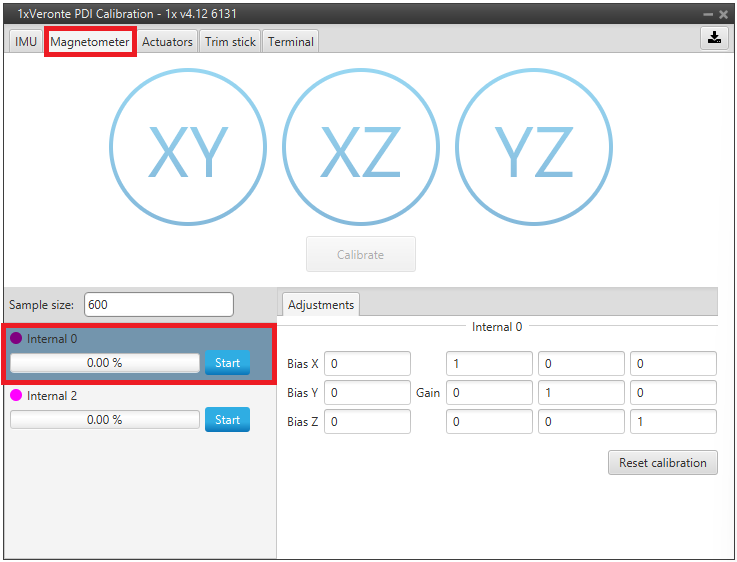737x562 pixels.
Task: Go to the Terminal tab
Action: pyautogui.click(x=291, y=42)
